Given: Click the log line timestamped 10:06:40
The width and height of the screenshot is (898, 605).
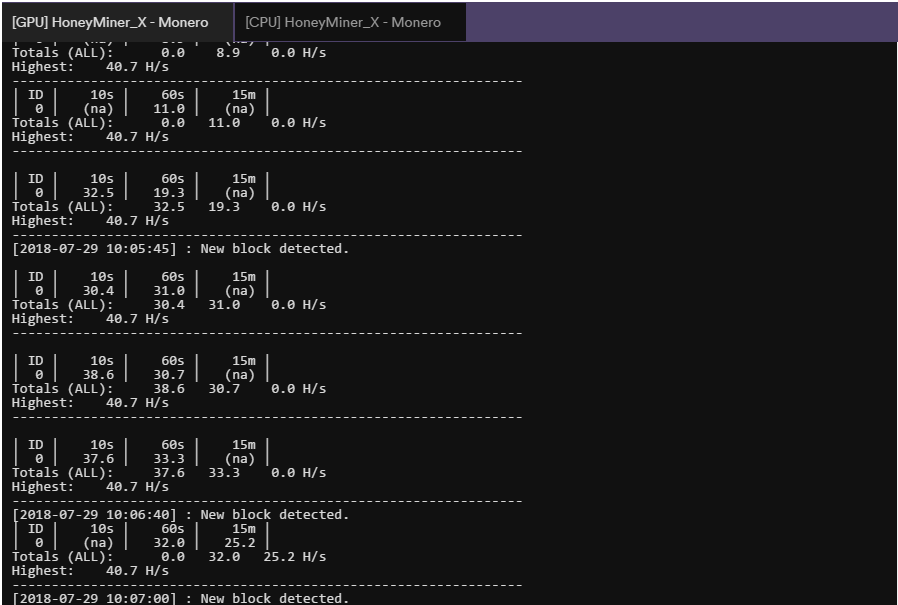Looking at the screenshot, I should 180,514.
